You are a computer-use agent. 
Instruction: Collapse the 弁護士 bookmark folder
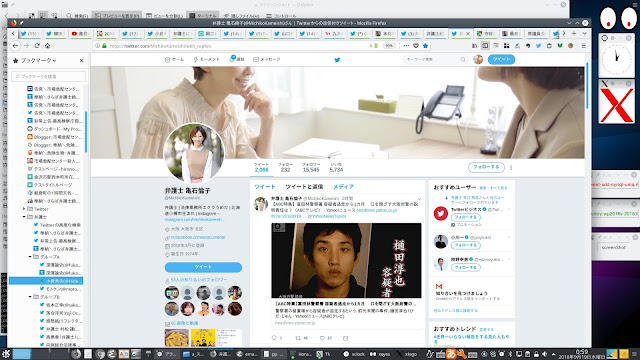(24, 217)
